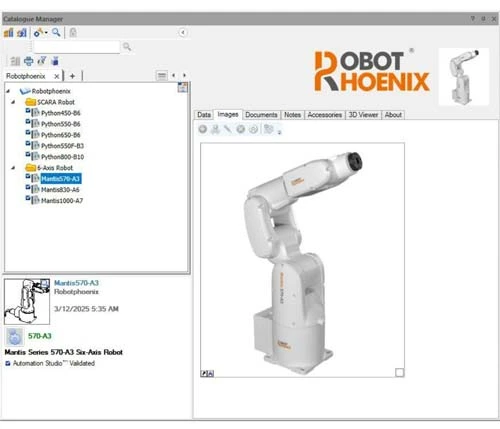Viewport: 500px width, 429px height.
Task: Click the last icon in Images toolbar after separator
Action: (268, 129)
